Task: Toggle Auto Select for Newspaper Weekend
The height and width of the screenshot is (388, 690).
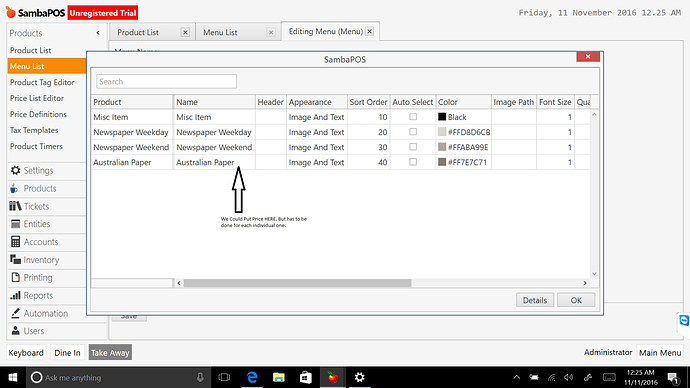Action: pyautogui.click(x=413, y=146)
